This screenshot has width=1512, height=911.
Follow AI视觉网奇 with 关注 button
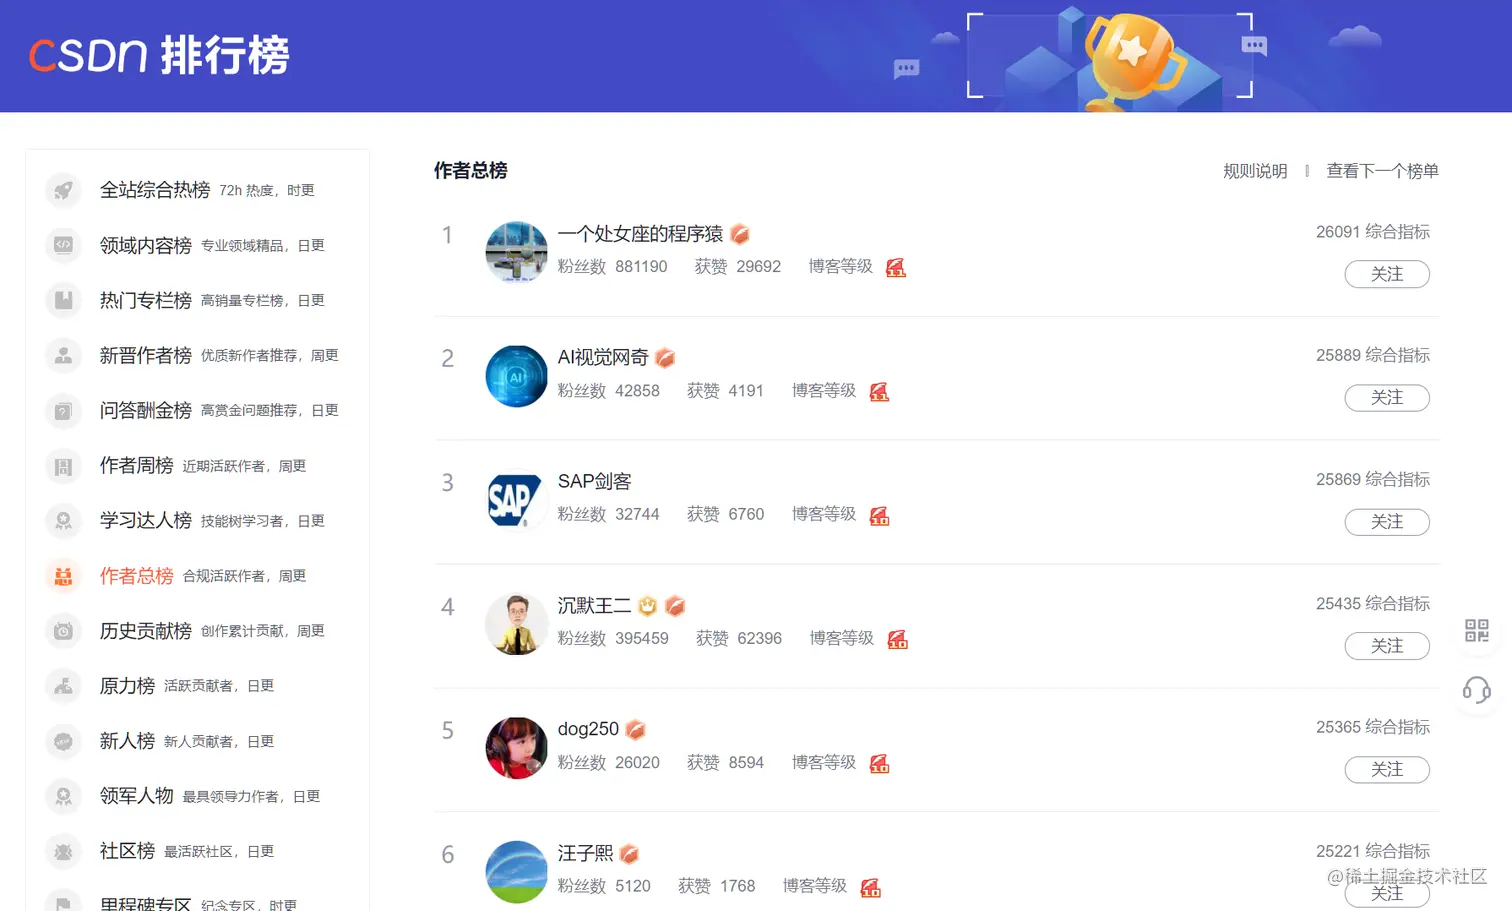(1387, 398)
